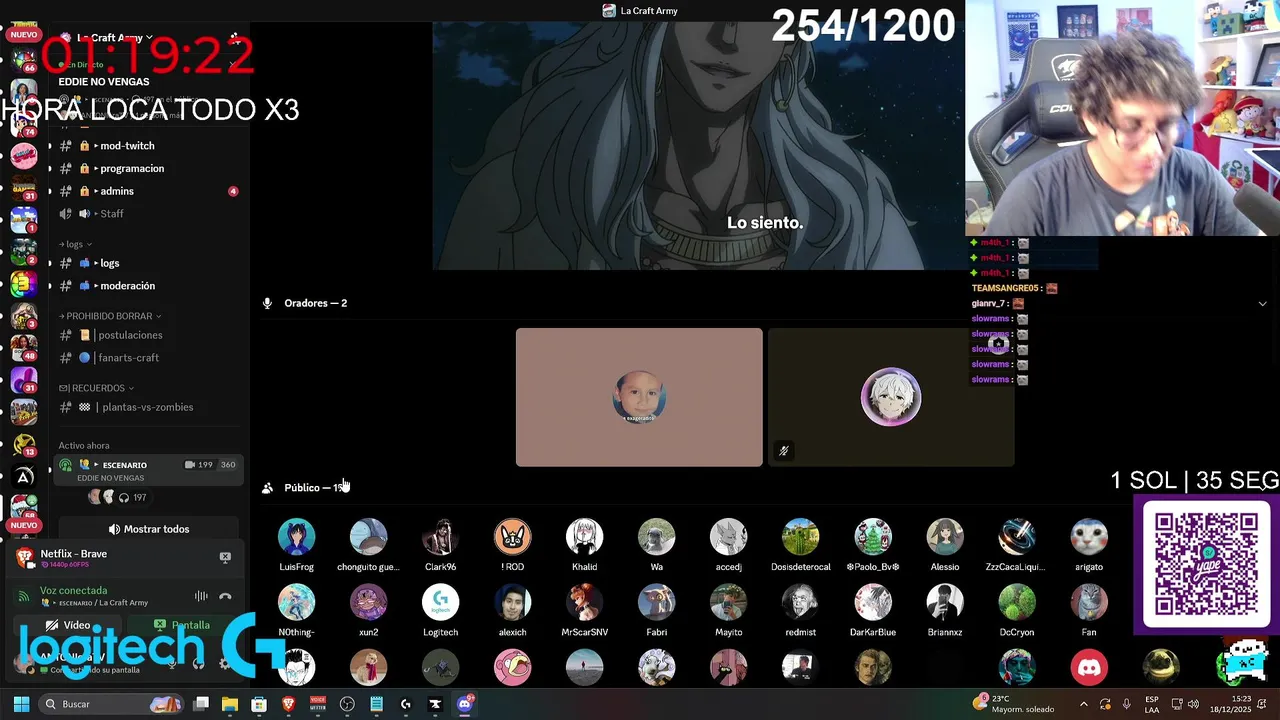Collapse the RECUERDOS category

click(97, 388)
